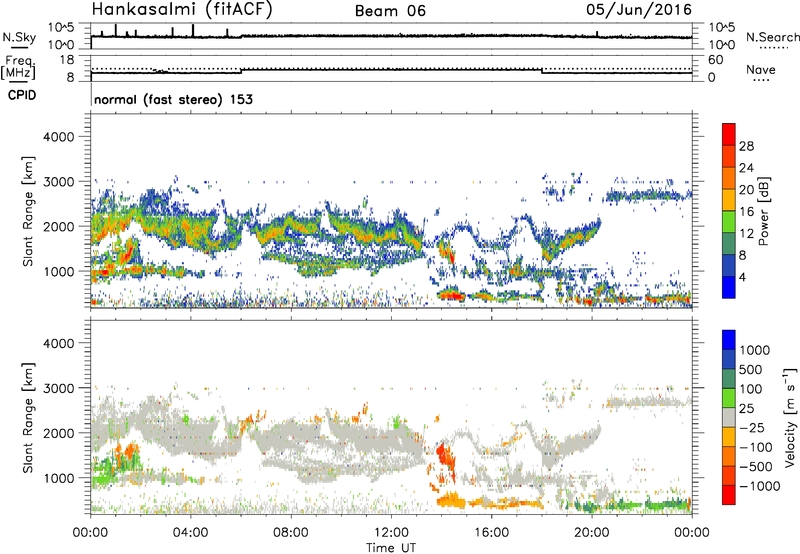Click the 08:00 time tick label

coord(291,533)
